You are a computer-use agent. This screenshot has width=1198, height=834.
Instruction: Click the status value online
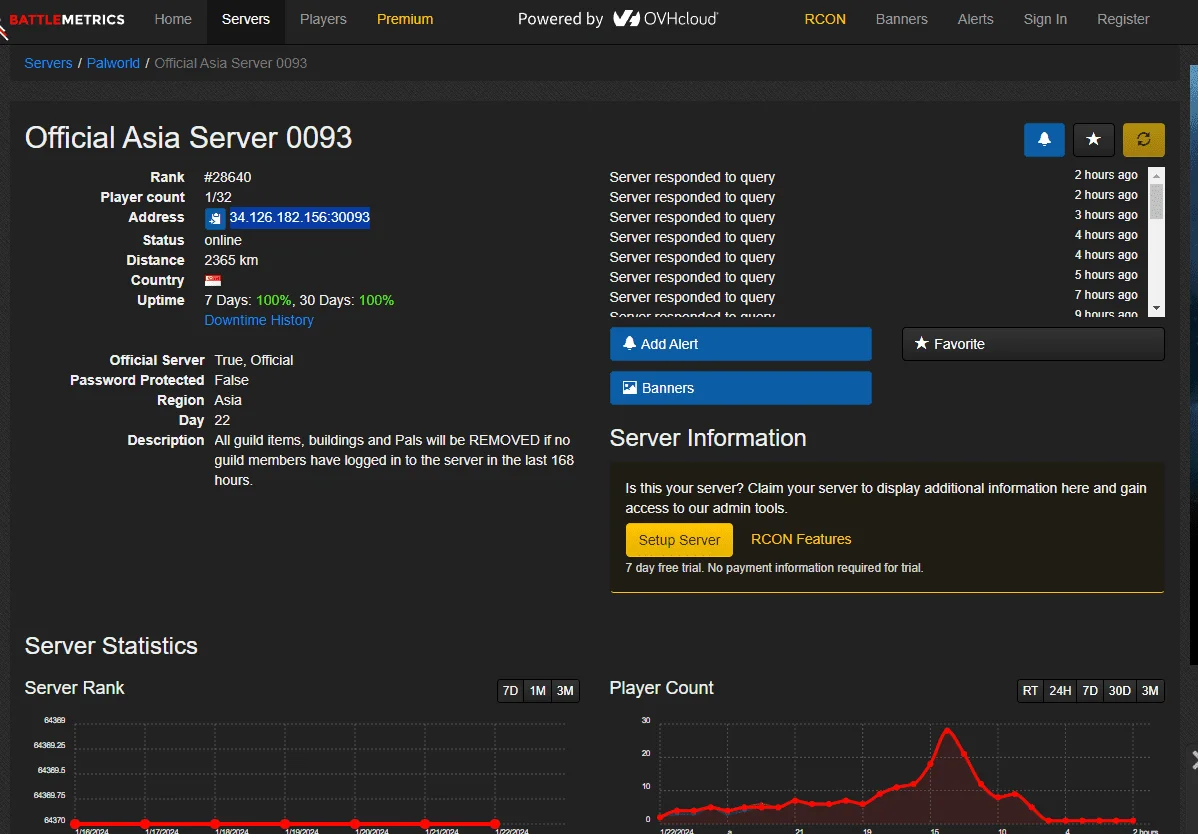tap(223, 240)
